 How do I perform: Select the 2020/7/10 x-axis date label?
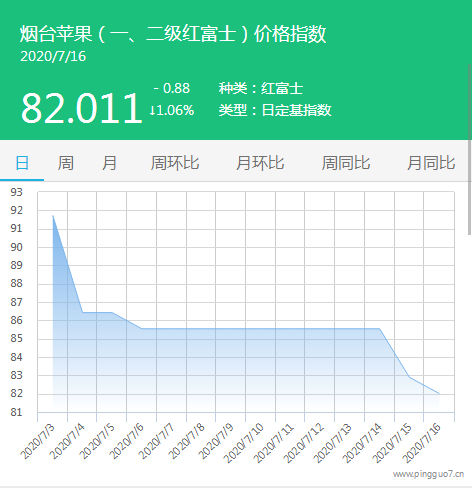[x=244, y=443]
